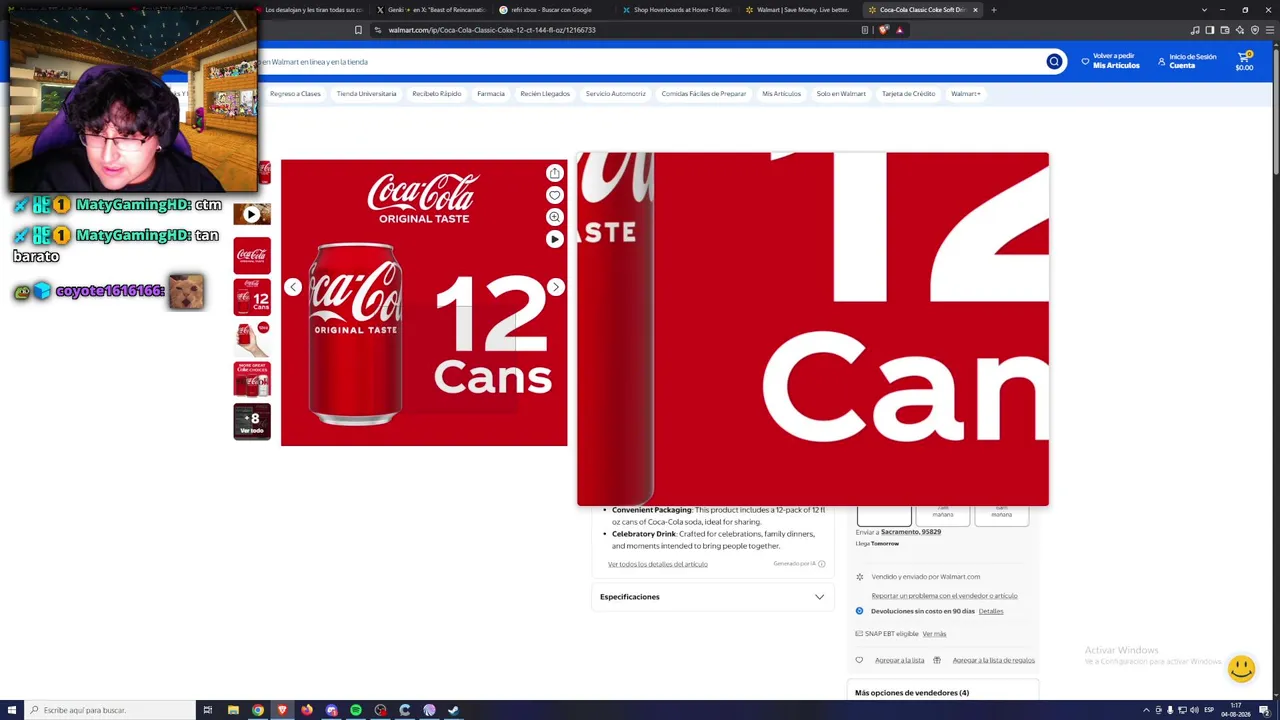Image resolution: width=1280 pixels, height=720 pixels.
Task: Click 'Reportar un problema con el vendedor o artículo'
Action: [944, 596]
